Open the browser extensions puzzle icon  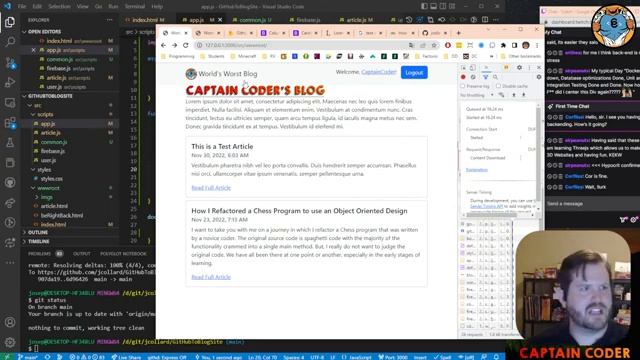(503, 45)
